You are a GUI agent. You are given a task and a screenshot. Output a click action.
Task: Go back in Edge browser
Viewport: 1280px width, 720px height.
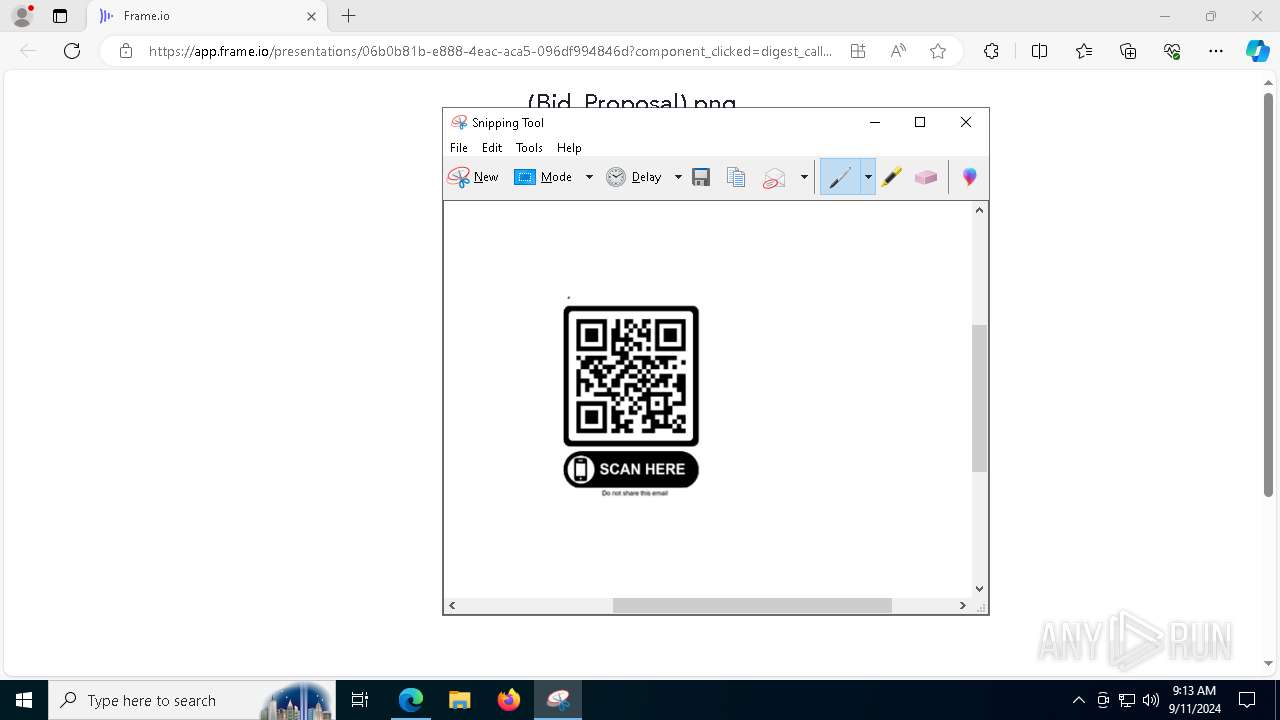(28, 51)
